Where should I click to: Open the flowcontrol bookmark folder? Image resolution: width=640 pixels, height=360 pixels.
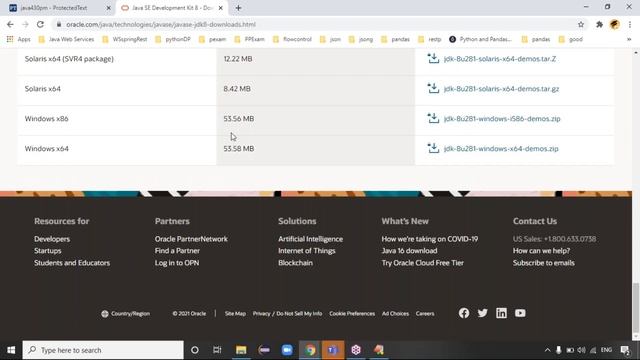(x=292, y=39)
